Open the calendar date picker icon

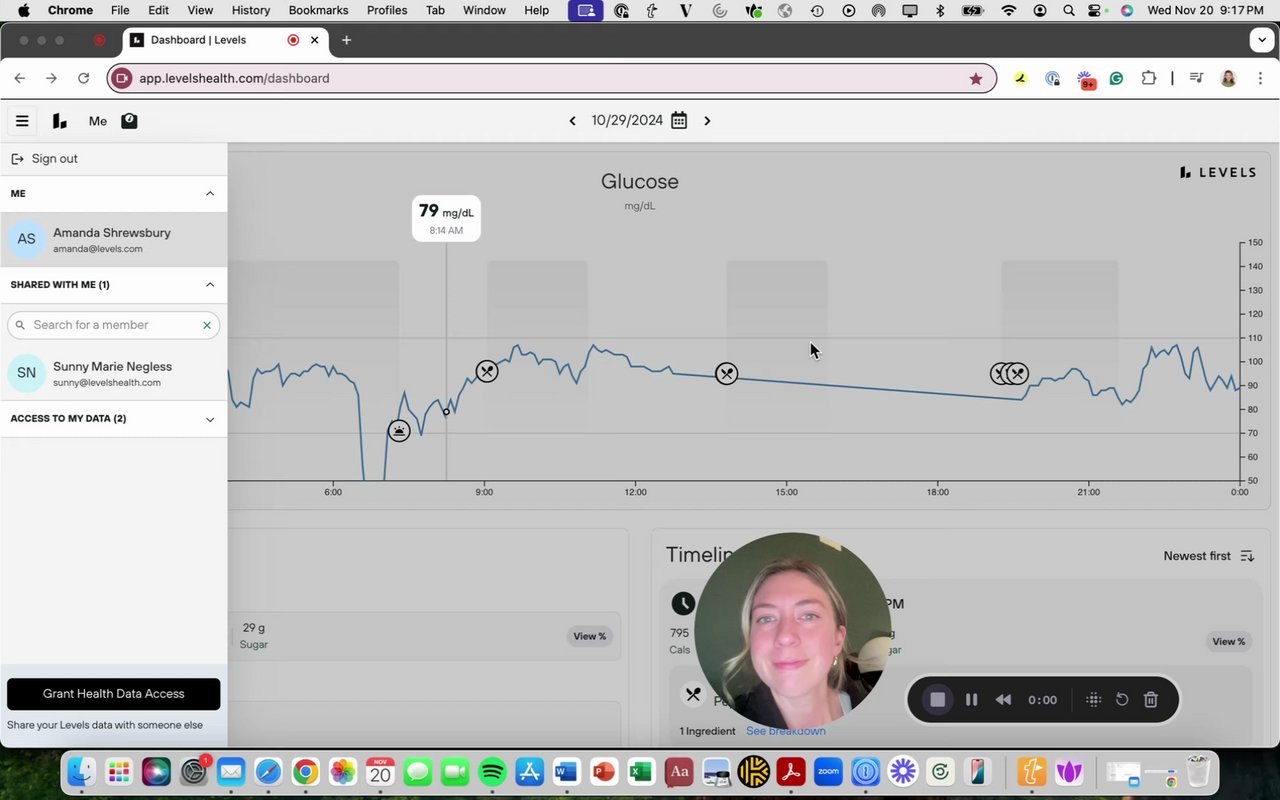point(679,120)
